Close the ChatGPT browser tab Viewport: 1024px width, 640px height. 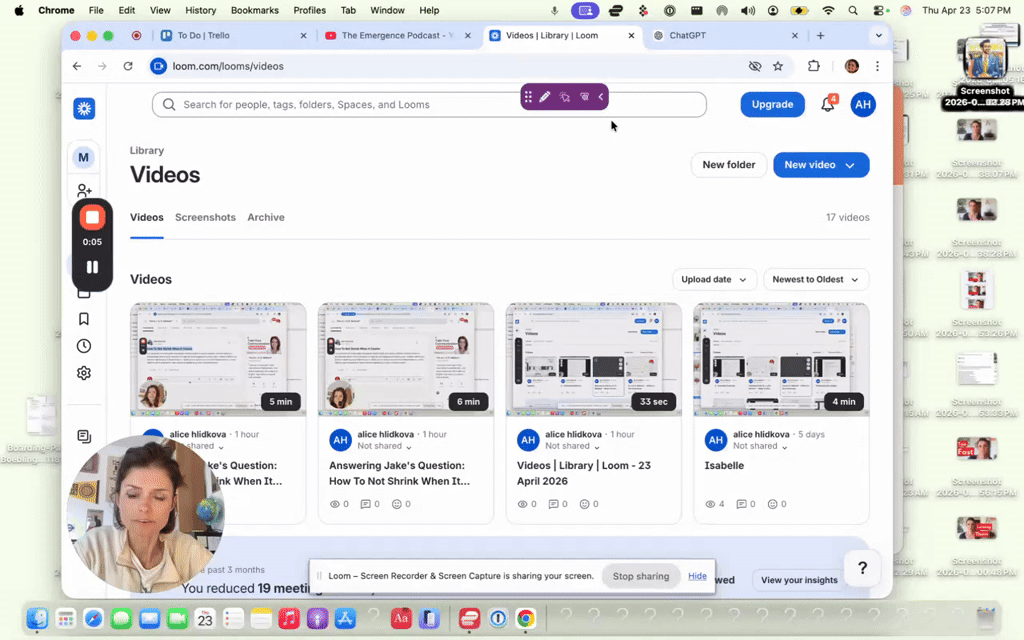[x=795, y=35]
